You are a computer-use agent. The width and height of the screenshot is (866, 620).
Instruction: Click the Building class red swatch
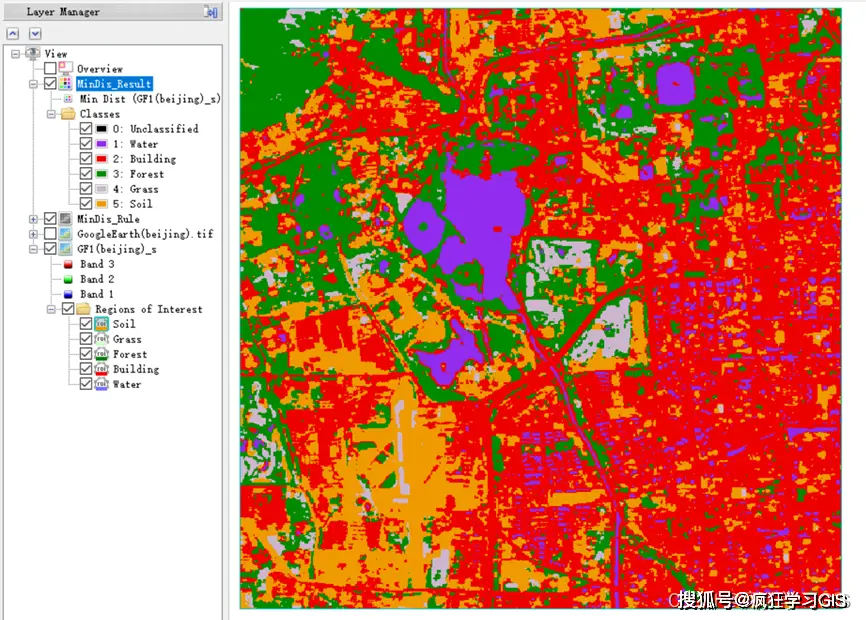101,159
